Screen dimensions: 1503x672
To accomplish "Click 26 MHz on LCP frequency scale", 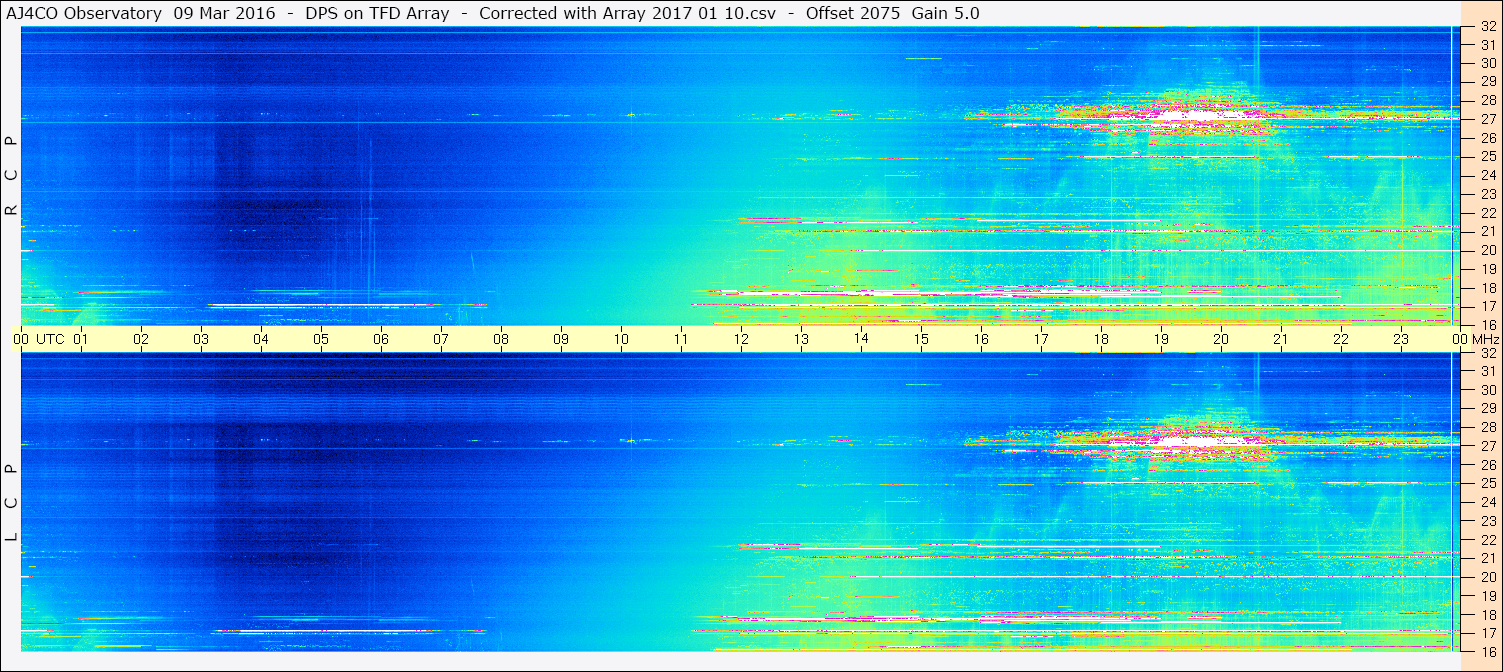I will pyautogui.click(x=1488, y=465).
